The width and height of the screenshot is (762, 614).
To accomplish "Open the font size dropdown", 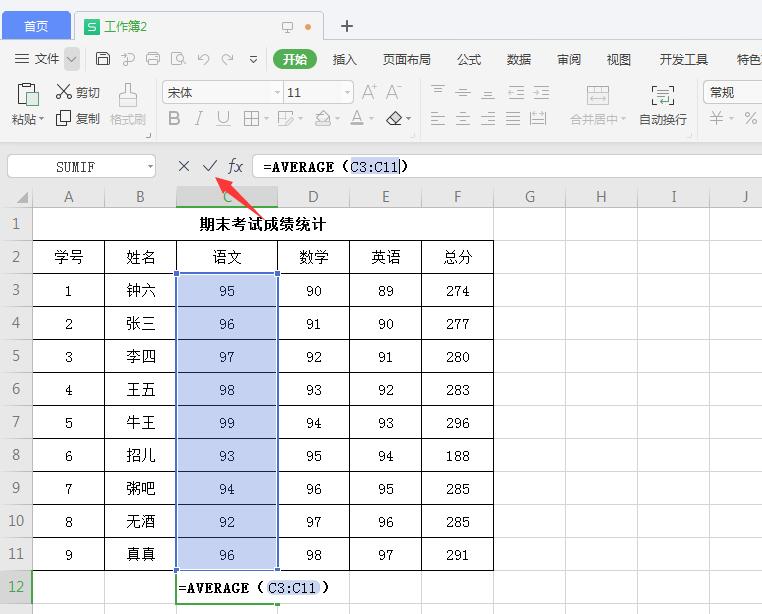I will pyautogui.click(x=347, y=92).
